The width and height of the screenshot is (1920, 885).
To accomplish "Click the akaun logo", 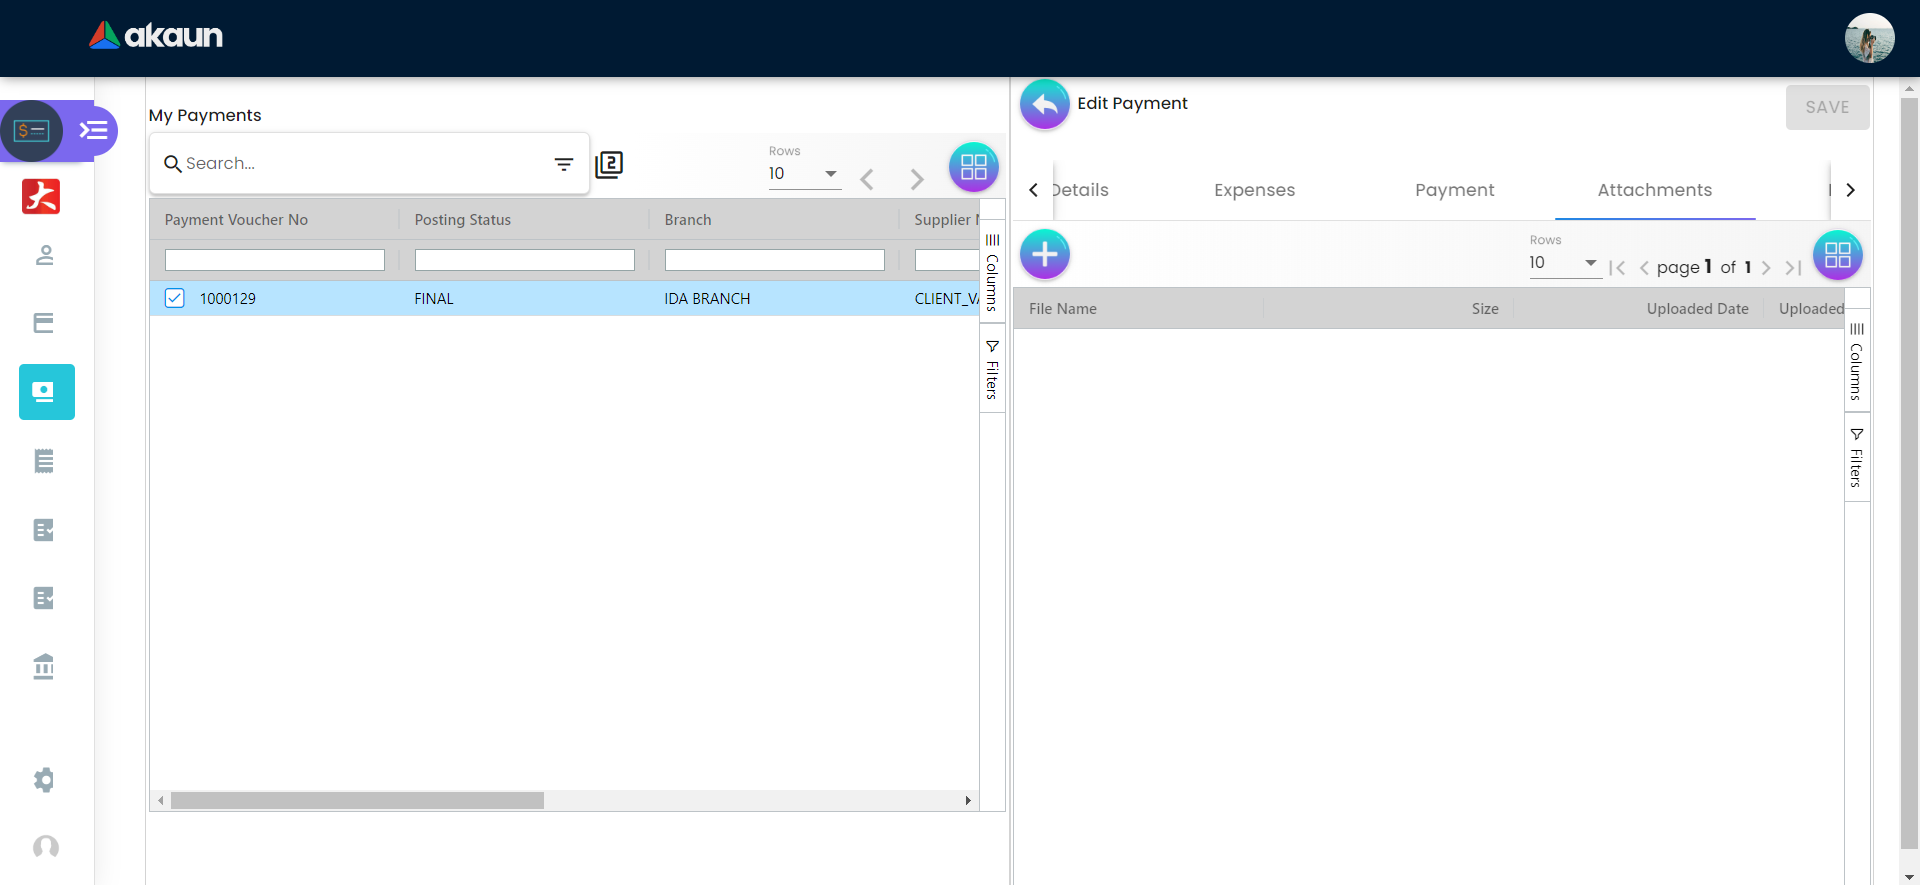I will click(x=156, y=36).
